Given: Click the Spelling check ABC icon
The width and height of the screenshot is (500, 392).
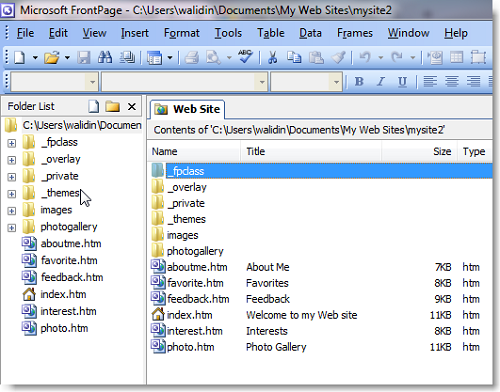Looking at the screenshot, I should point(245,57).
